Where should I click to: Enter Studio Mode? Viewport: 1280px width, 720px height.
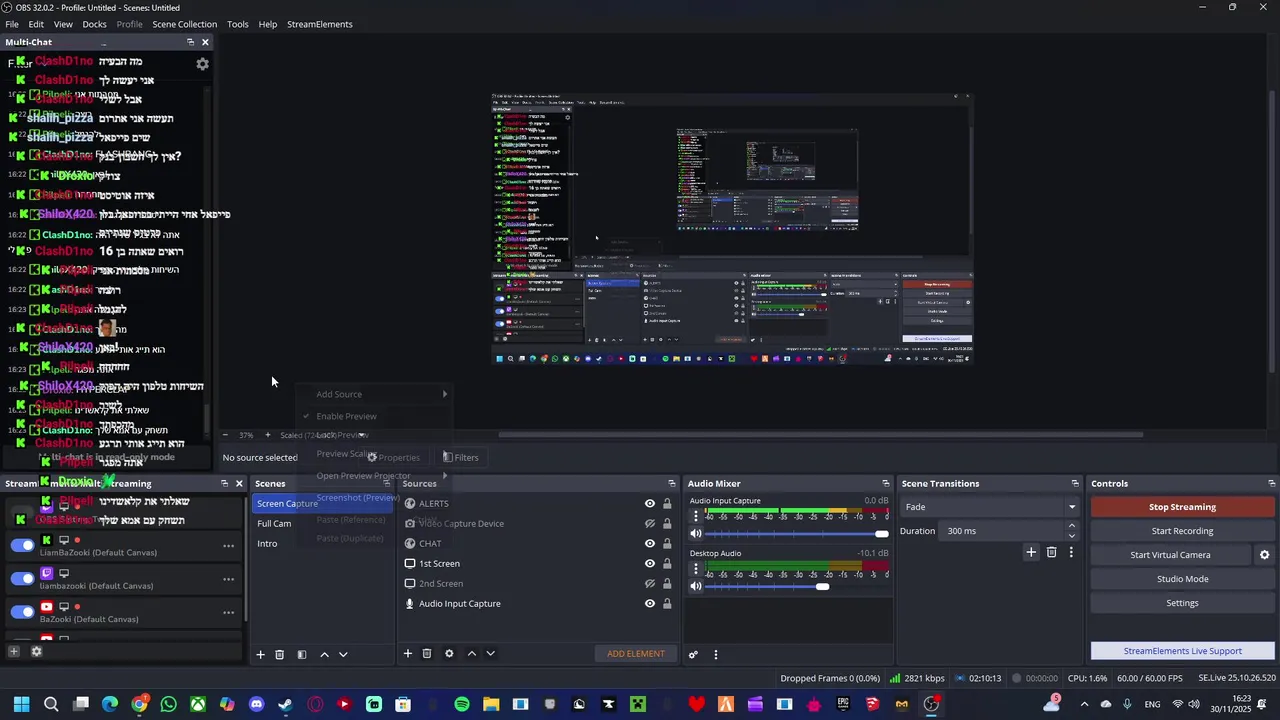[x=1182, y=579]
